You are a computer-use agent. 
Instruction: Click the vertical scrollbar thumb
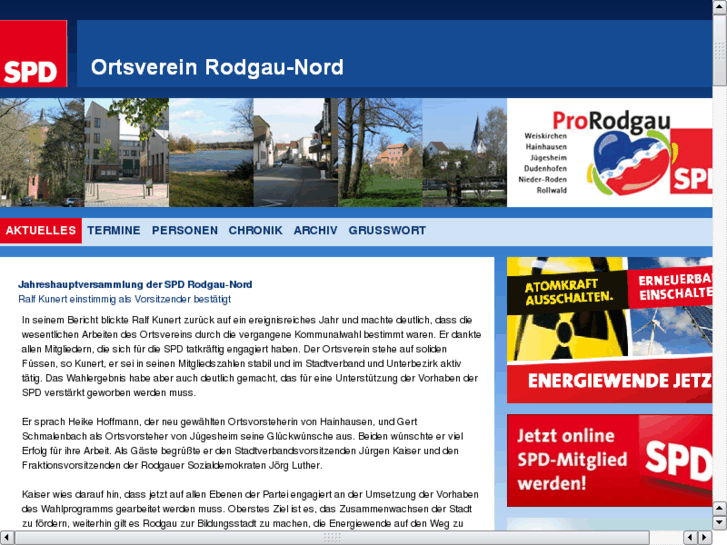click(x=720, y=50)
